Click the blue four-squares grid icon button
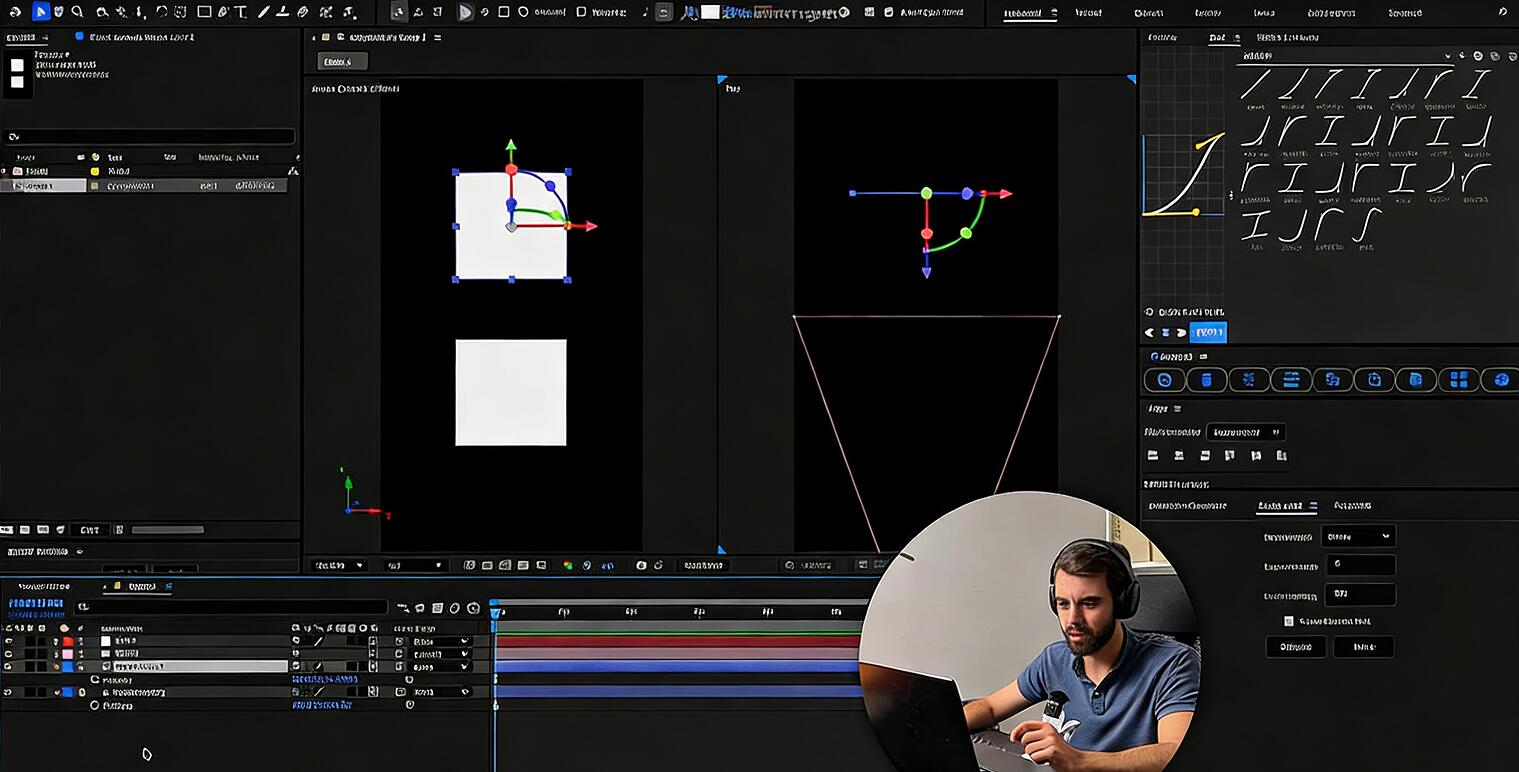1519x772 pixels. tap(1459, 380)
